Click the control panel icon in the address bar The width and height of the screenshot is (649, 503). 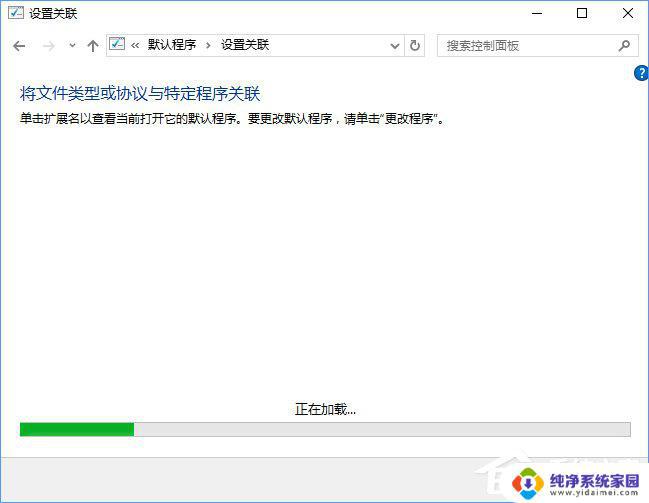click(117, 44)
